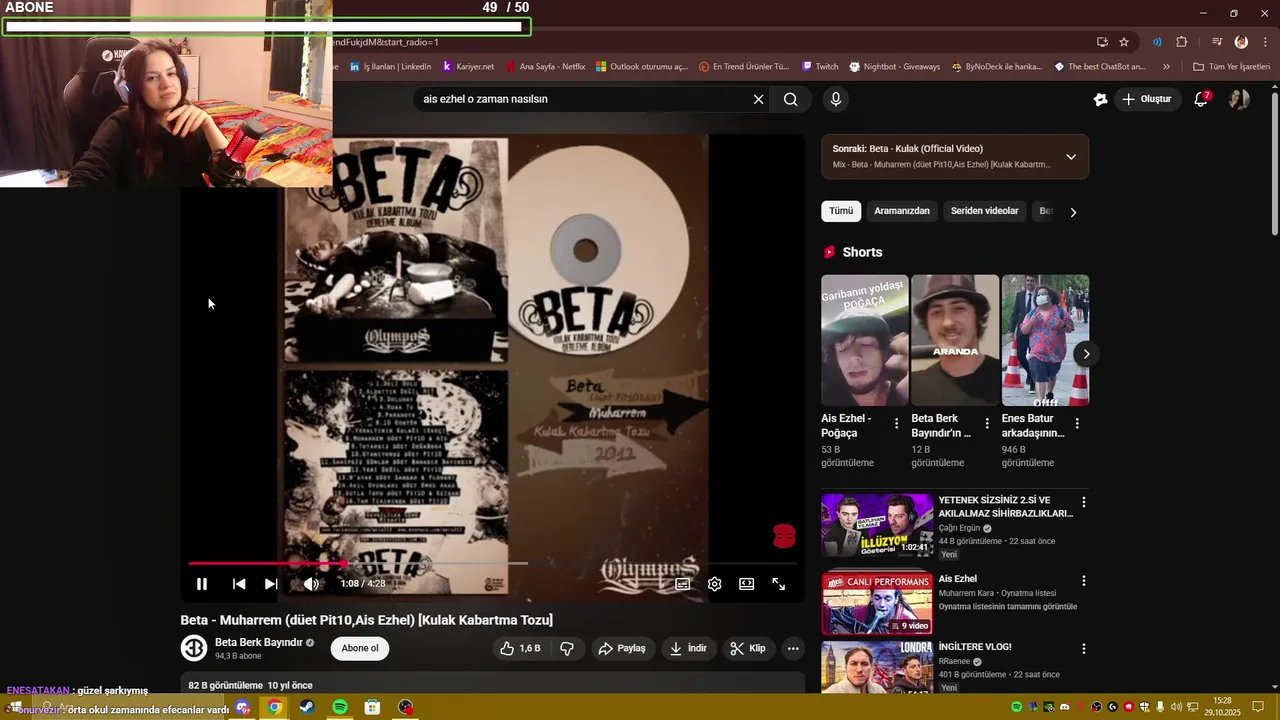1280x720 pixels.
Task: Open the YouTube account avatar menu
Action: 1239,99
